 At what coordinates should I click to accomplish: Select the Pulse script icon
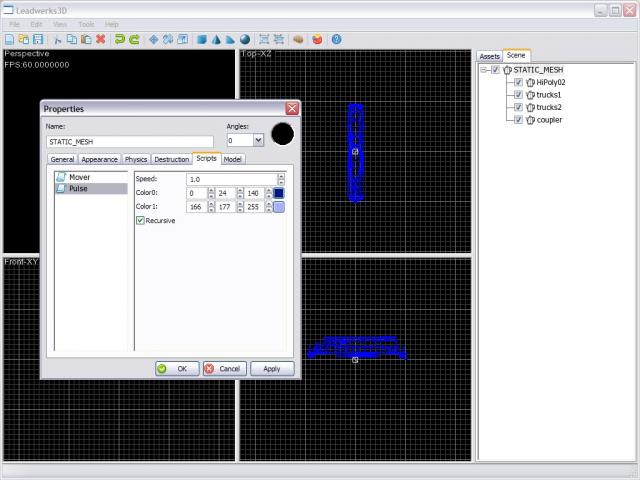click(61, 188)
